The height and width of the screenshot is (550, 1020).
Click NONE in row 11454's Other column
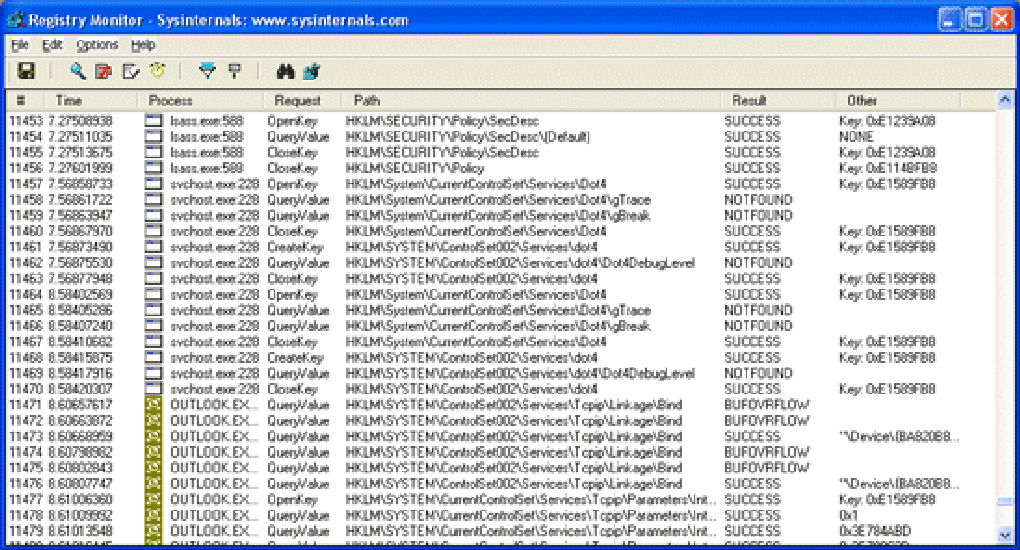(856, 137)
